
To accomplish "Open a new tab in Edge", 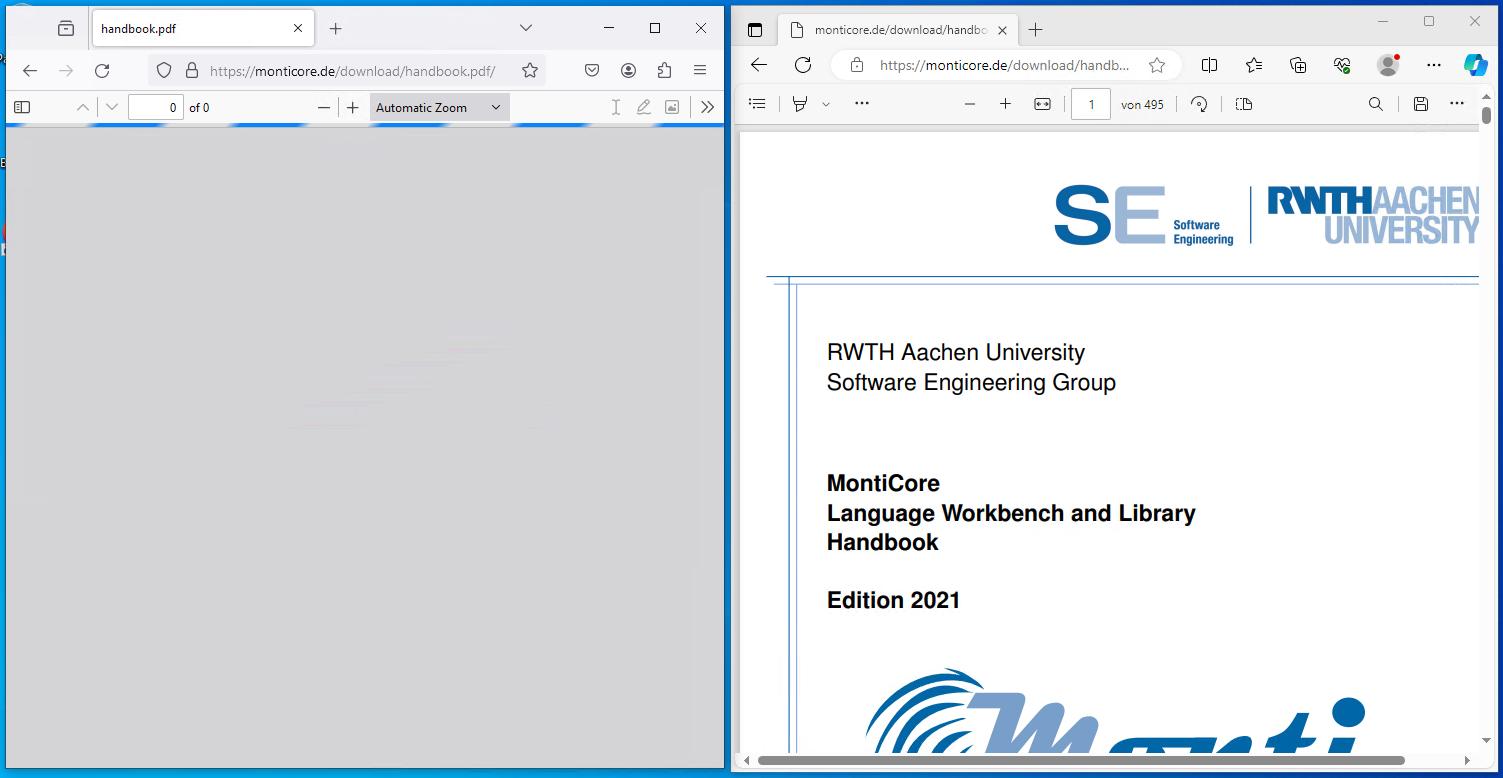I will point(1035,30).
